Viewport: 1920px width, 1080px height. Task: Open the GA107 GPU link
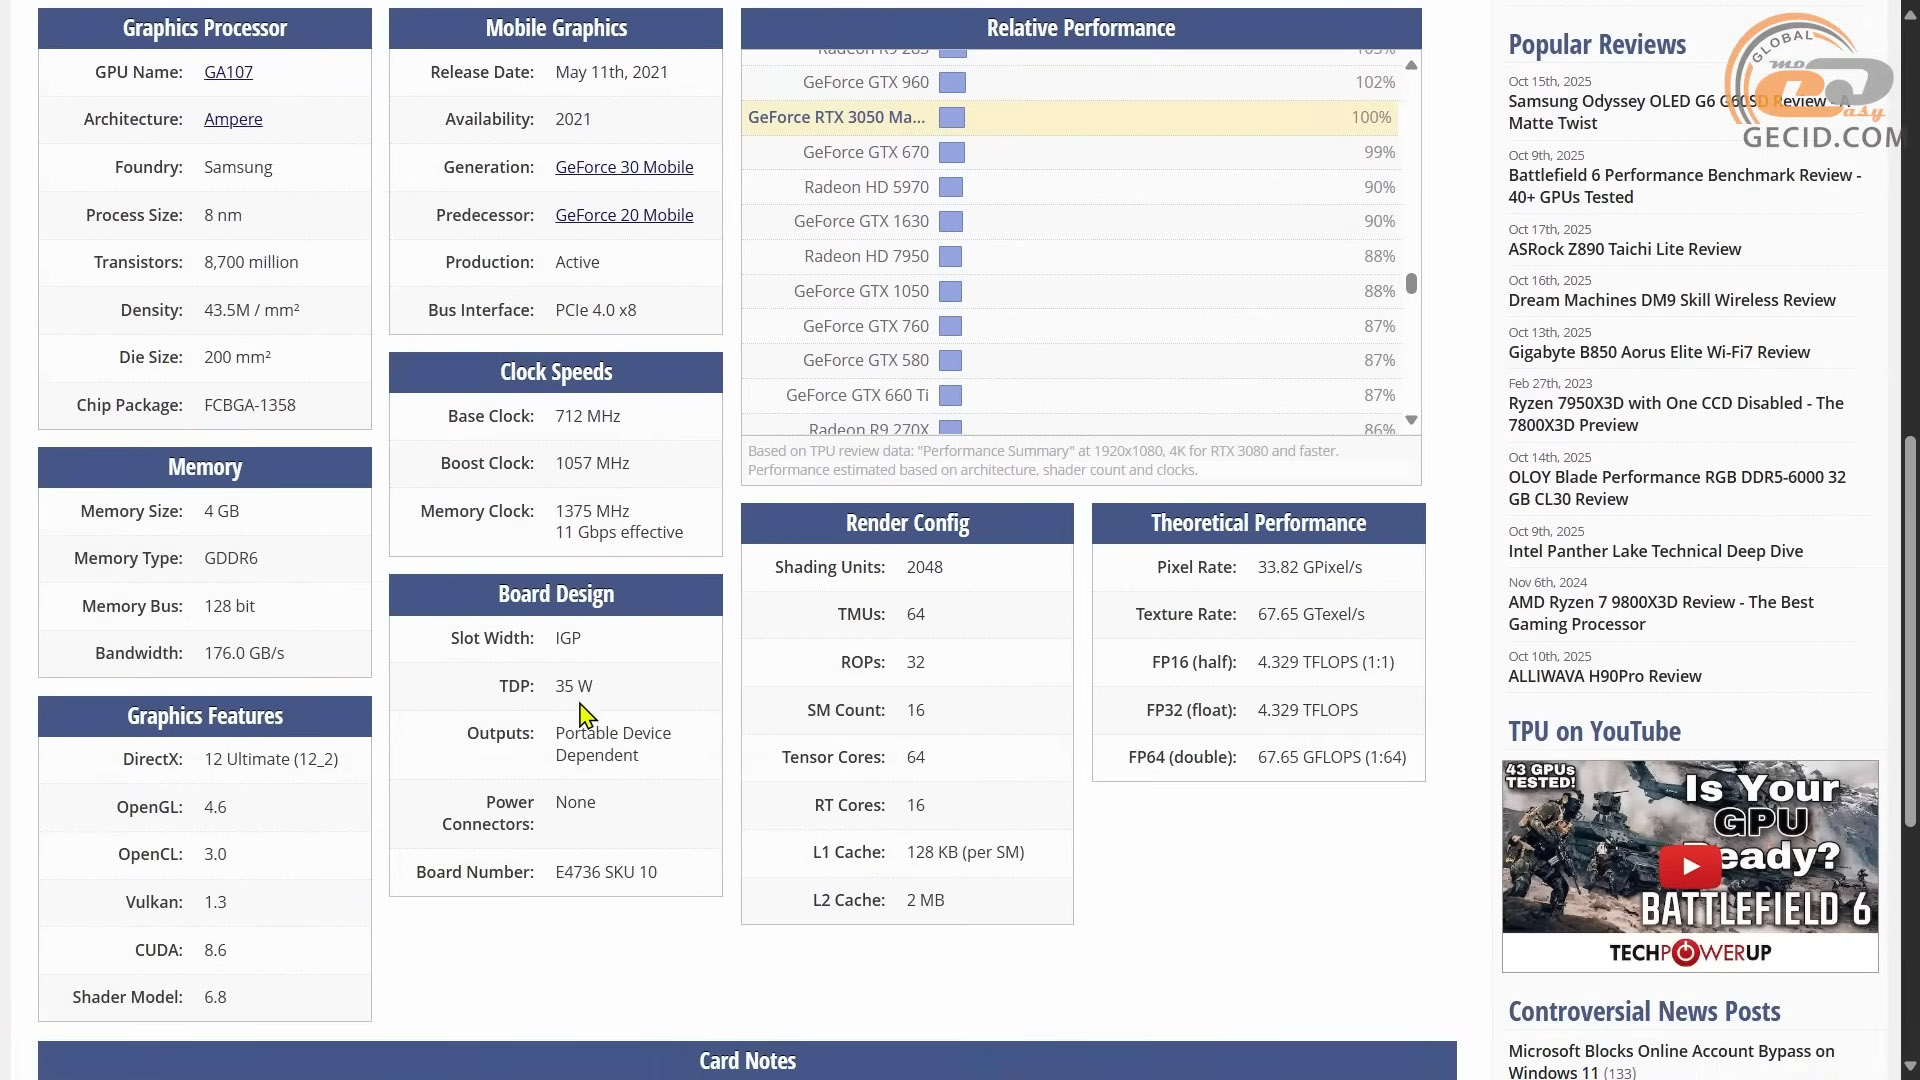click(x=228, y=72)
